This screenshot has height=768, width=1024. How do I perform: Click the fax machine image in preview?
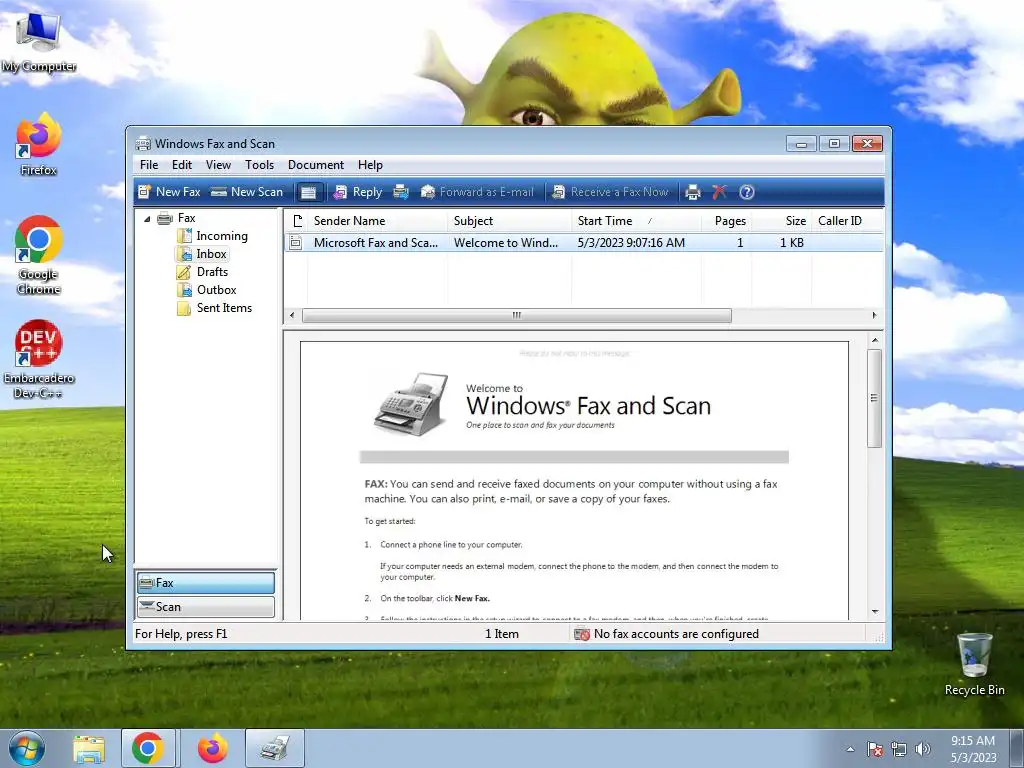tap(411, 404)
